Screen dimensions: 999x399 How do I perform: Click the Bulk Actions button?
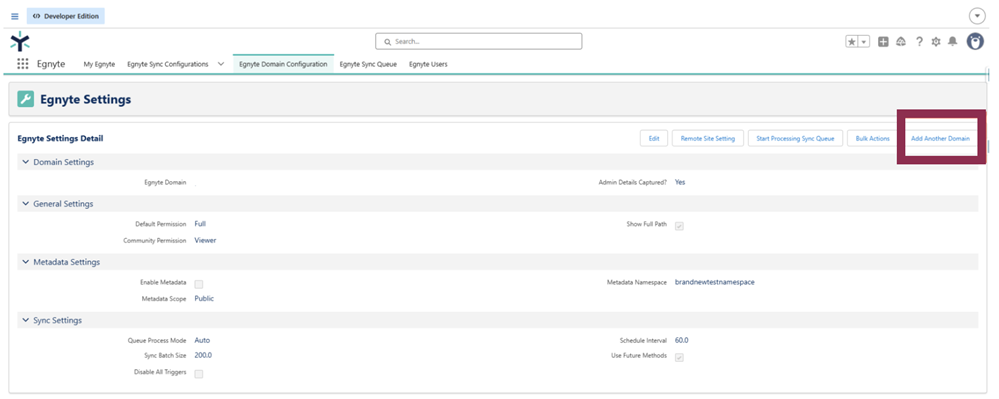[x=872, y=138]
